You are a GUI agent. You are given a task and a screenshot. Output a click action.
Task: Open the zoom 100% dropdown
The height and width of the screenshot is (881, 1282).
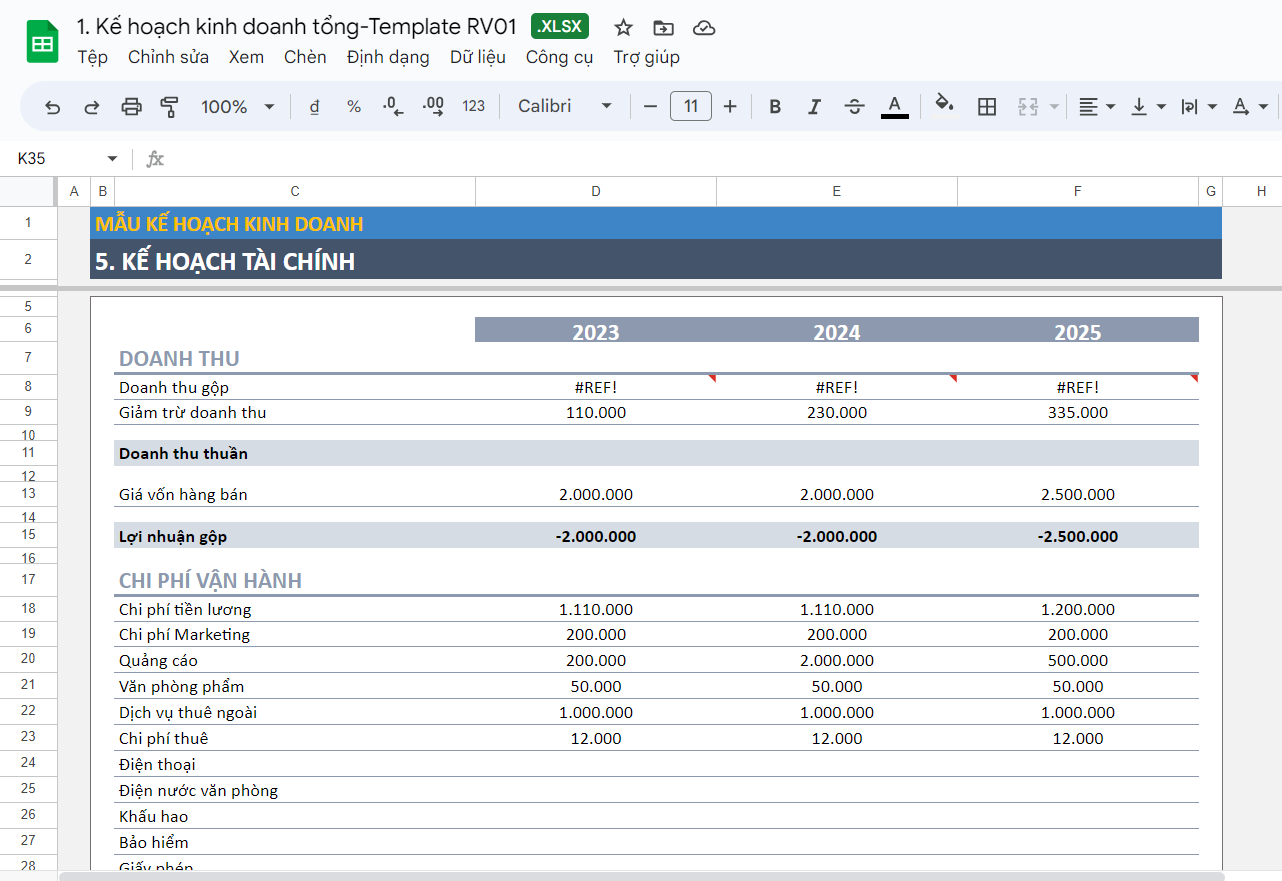point(238,106)
